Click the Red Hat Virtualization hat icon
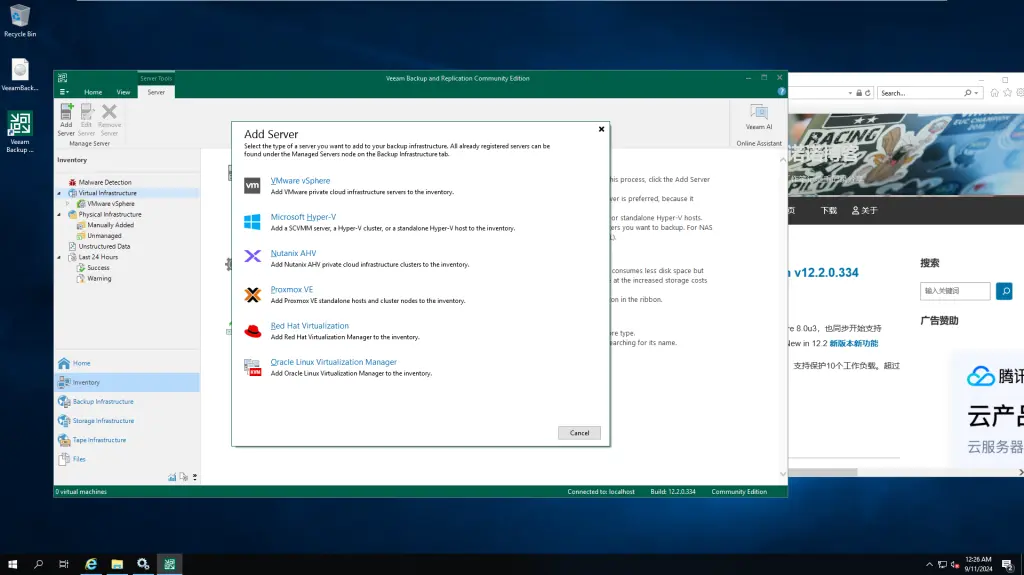 252,330
